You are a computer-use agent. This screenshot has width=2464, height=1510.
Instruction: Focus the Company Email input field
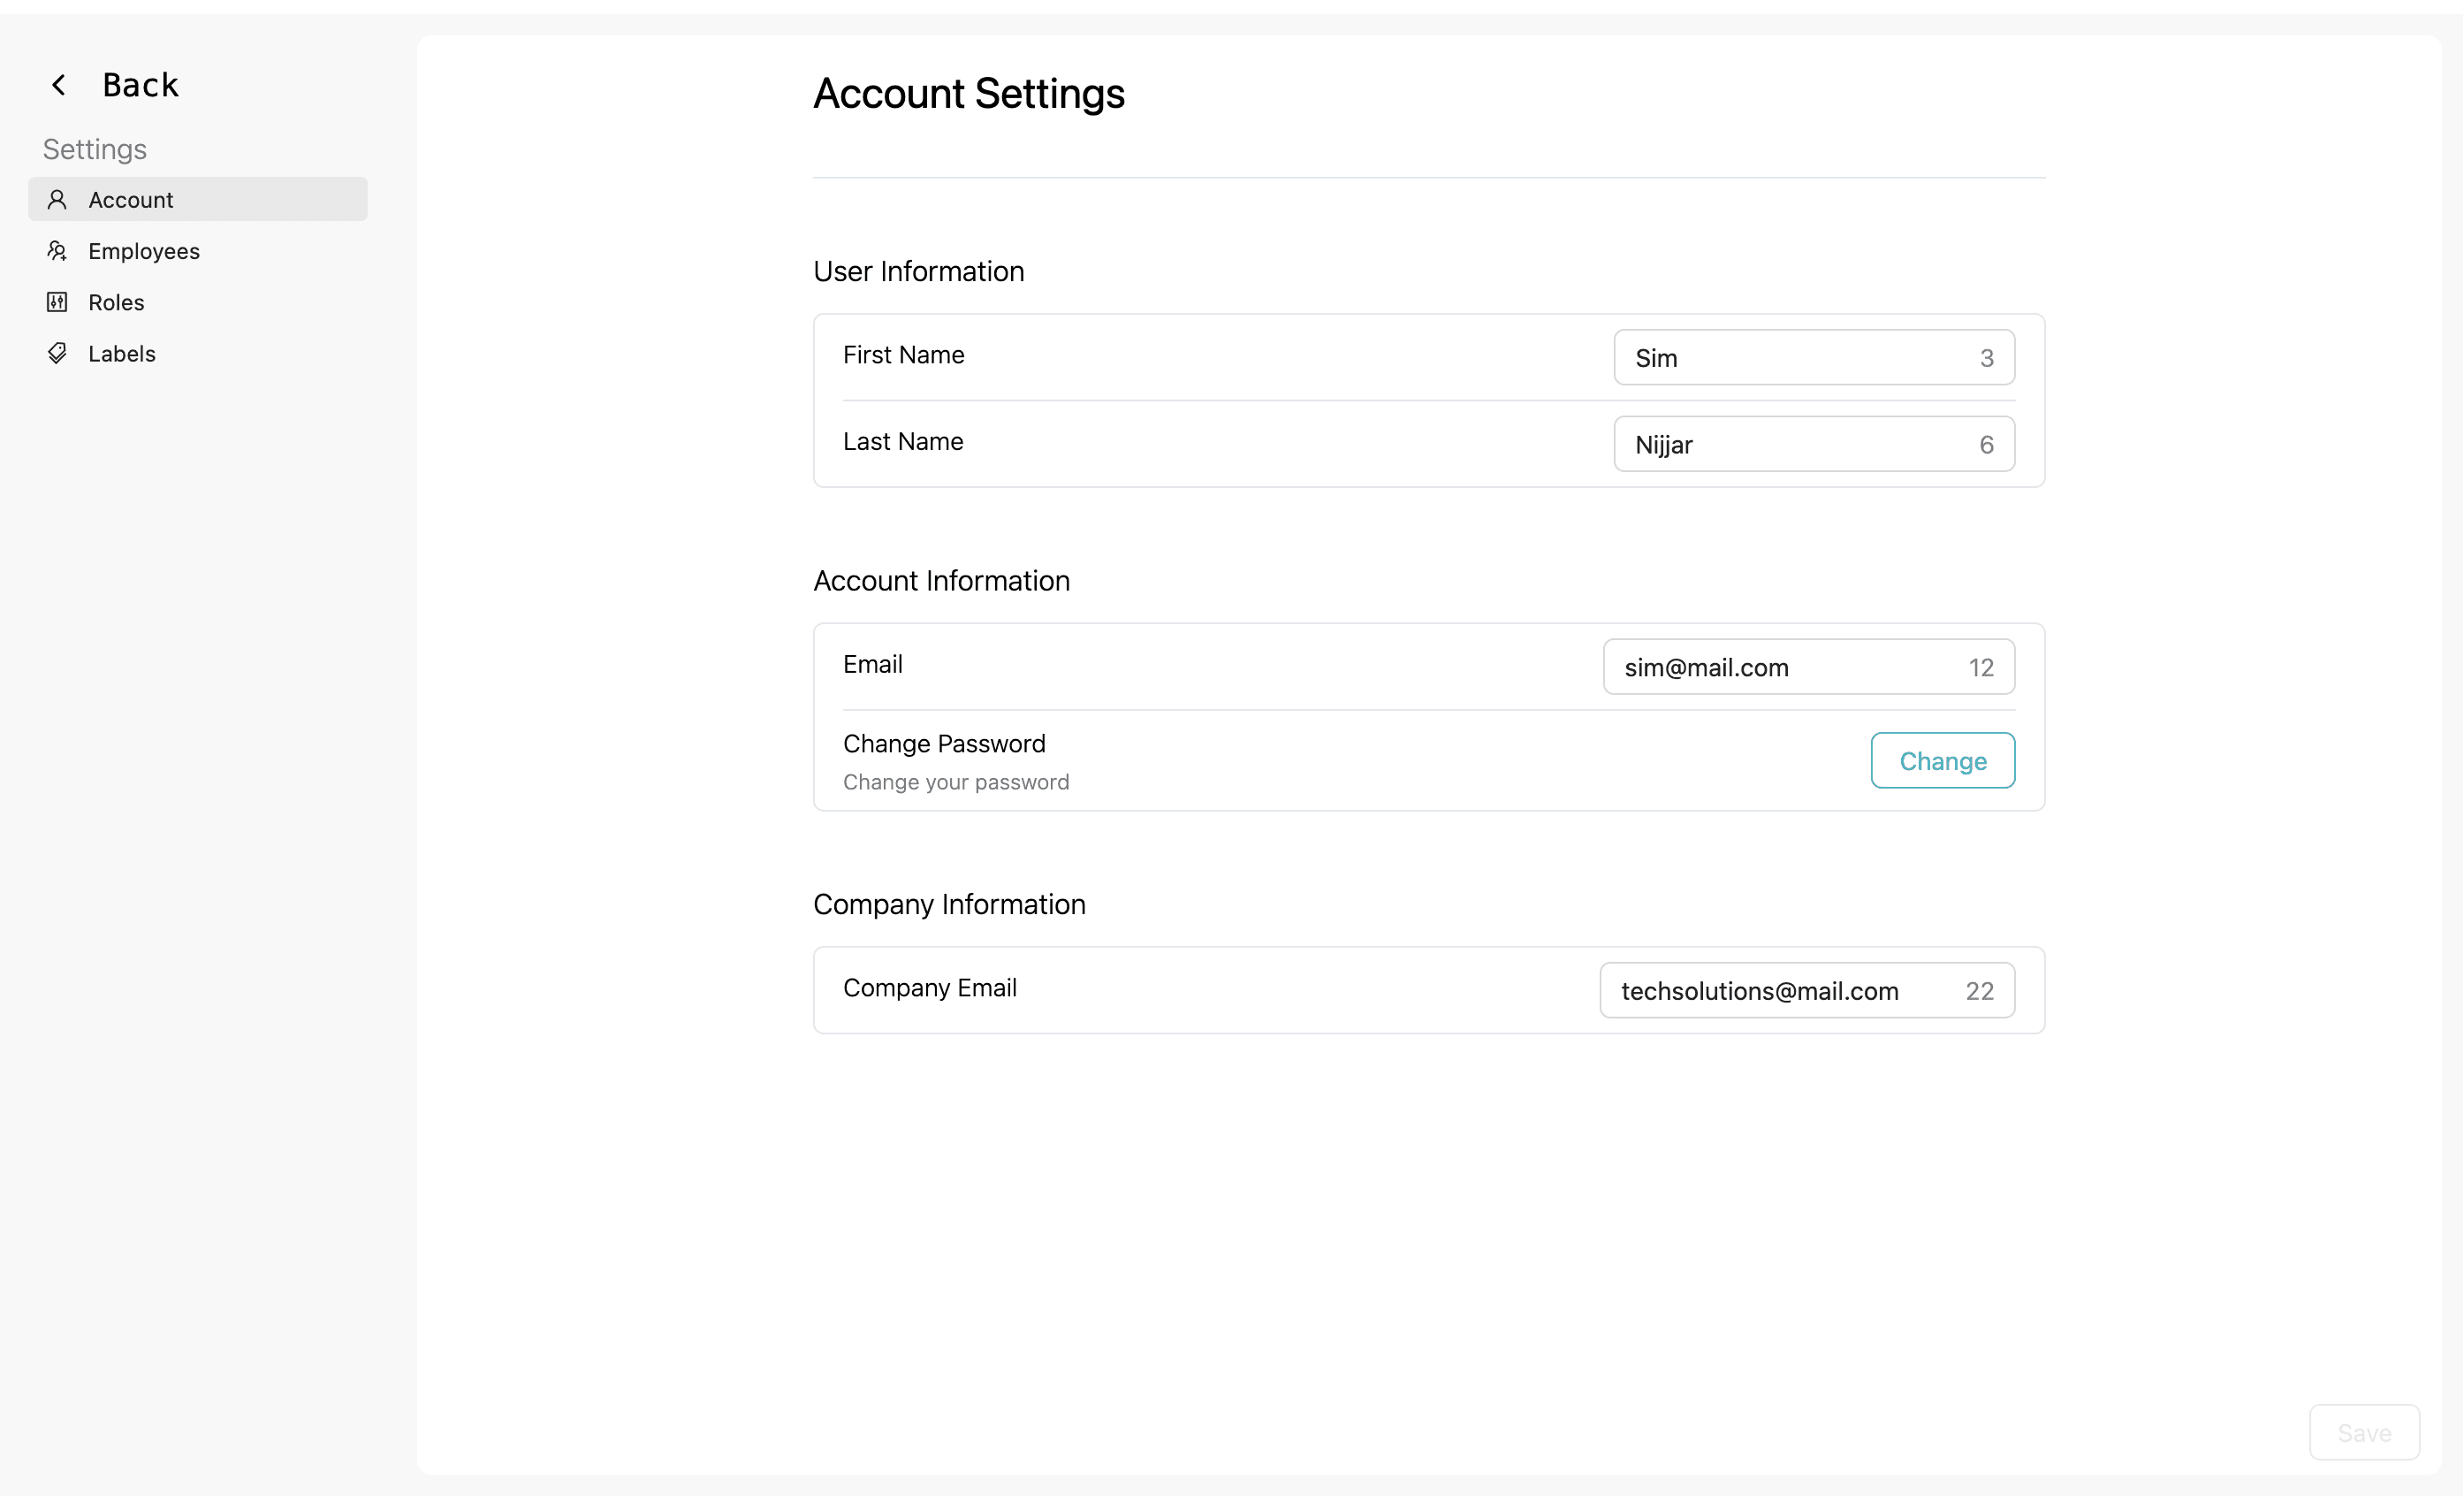pyautogui.click(x=1807, y=990)
